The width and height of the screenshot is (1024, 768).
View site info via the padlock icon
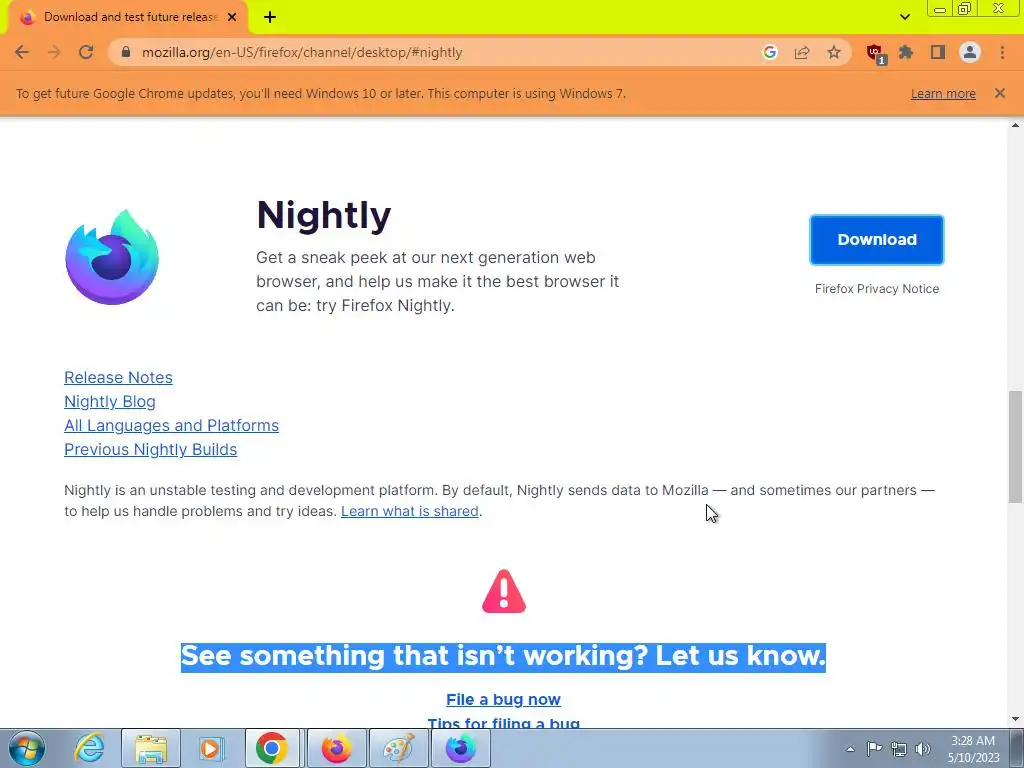click(126, 52)
